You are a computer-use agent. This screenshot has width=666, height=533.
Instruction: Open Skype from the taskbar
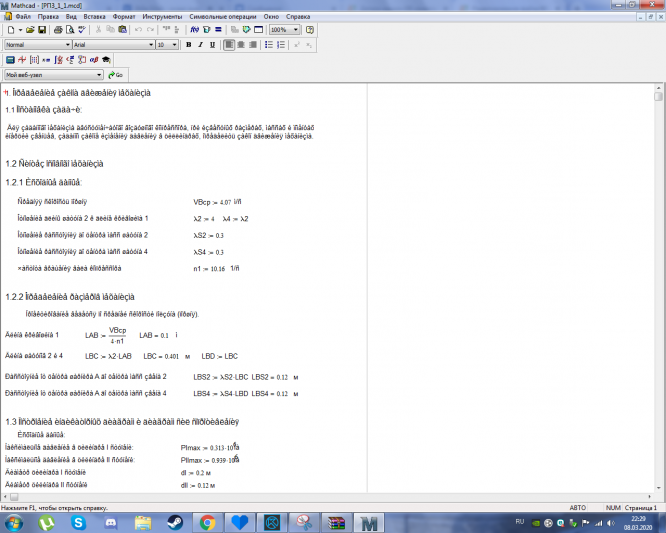79,523
